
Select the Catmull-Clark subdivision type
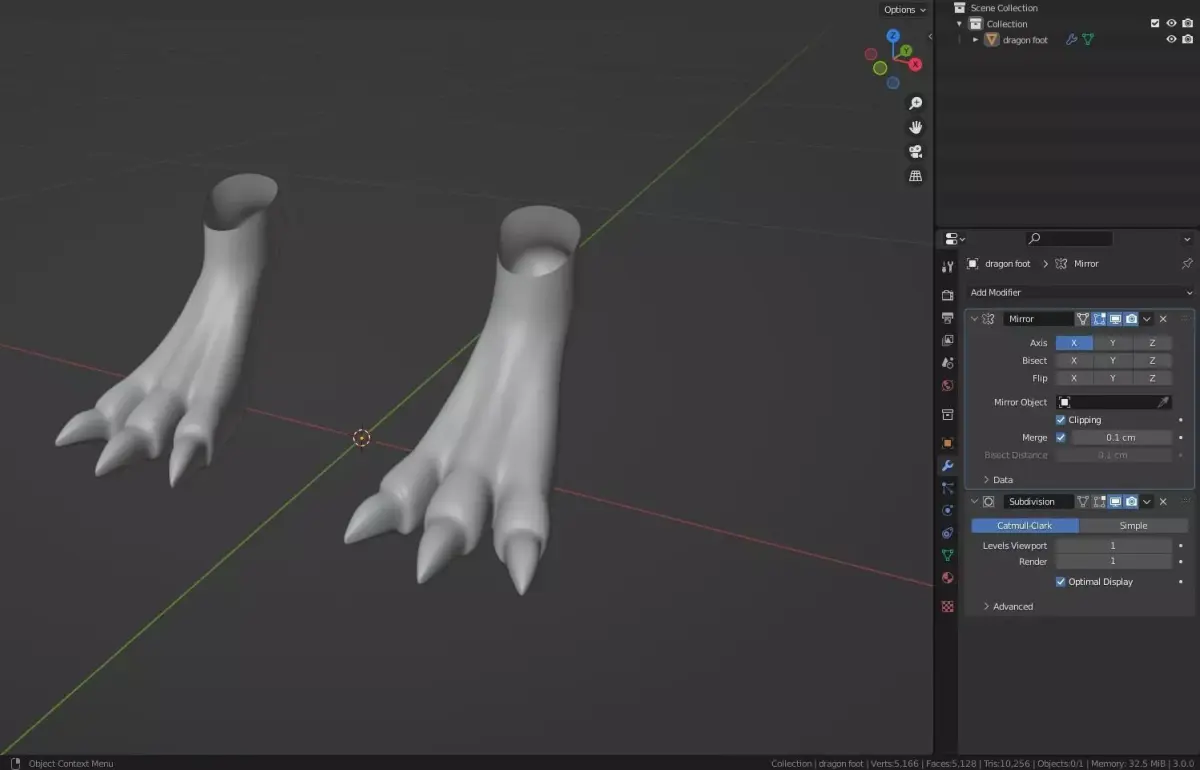1025,526
